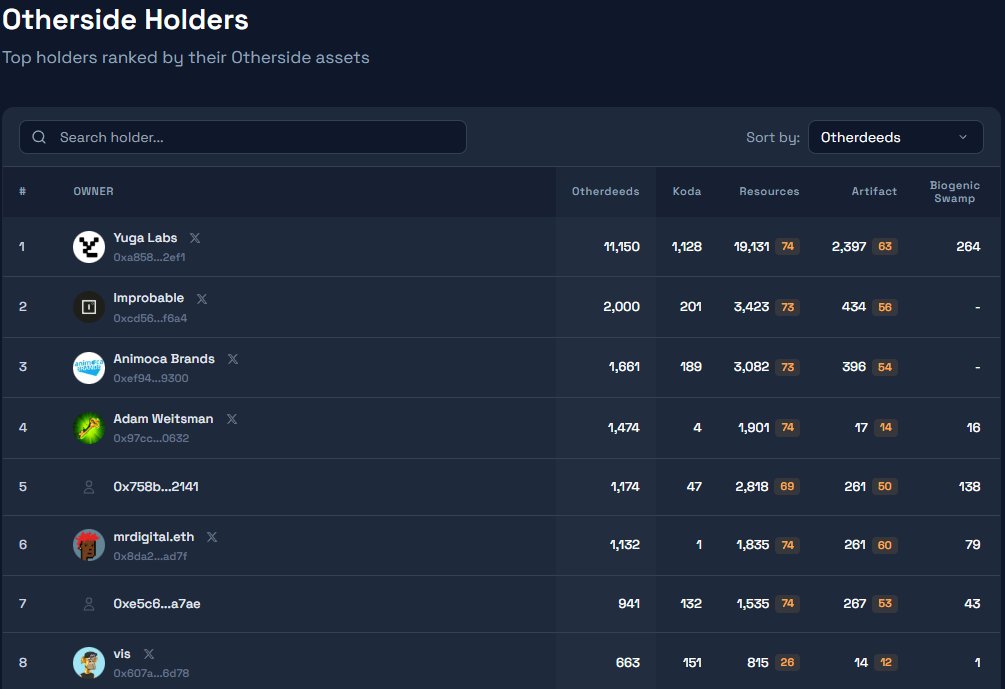
Task: Open vis X profile icon
Action: coord(149,654)
